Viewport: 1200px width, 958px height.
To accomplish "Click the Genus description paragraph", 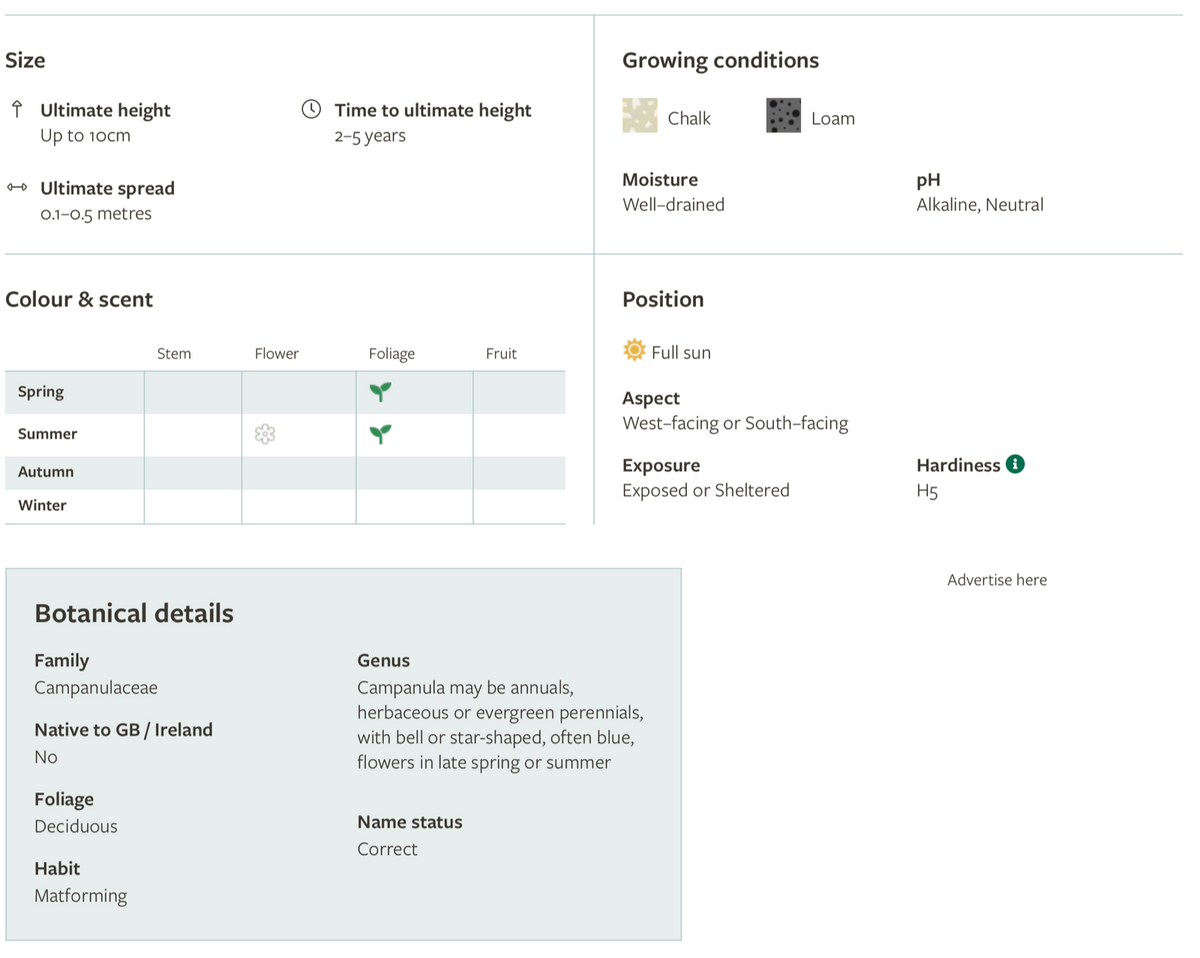I will 500,725.
